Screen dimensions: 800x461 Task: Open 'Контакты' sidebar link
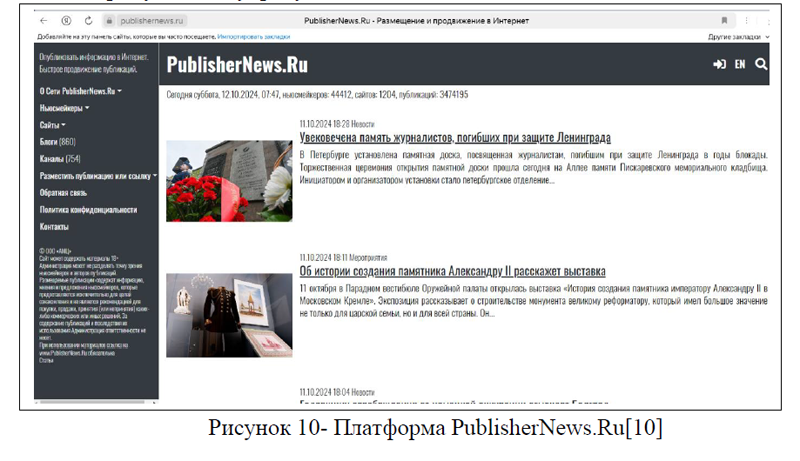pos(54,226)
